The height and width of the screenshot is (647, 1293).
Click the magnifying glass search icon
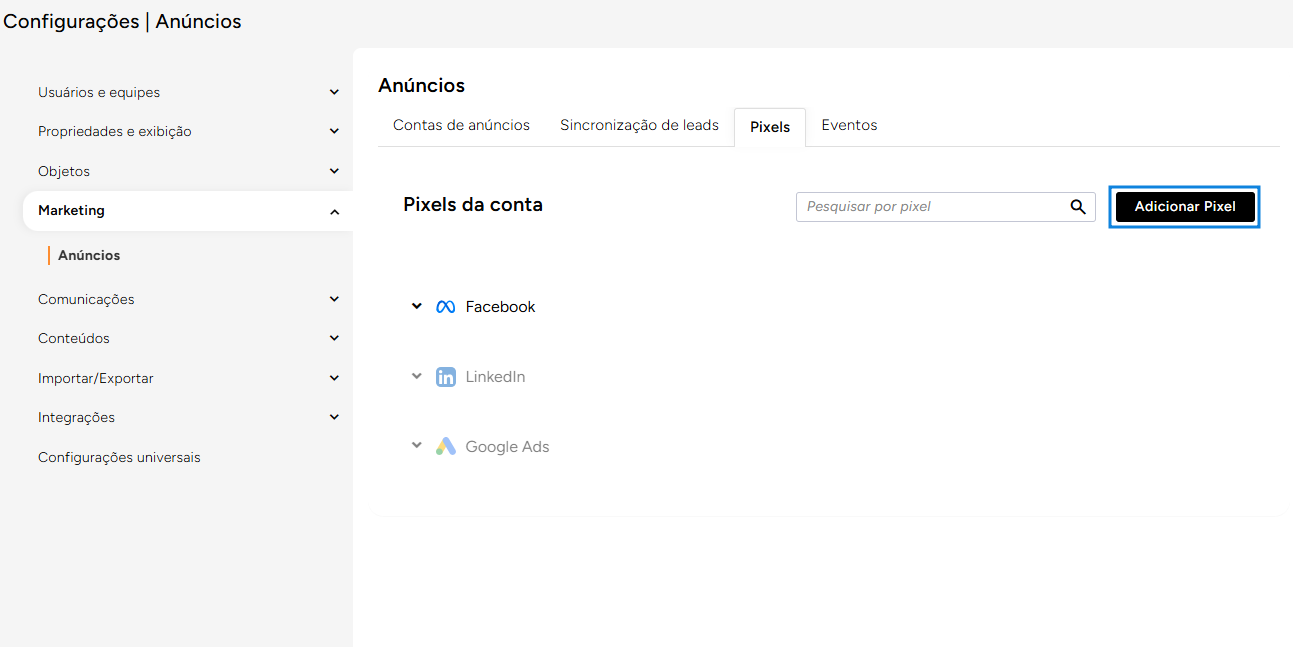pos(1078,207)
